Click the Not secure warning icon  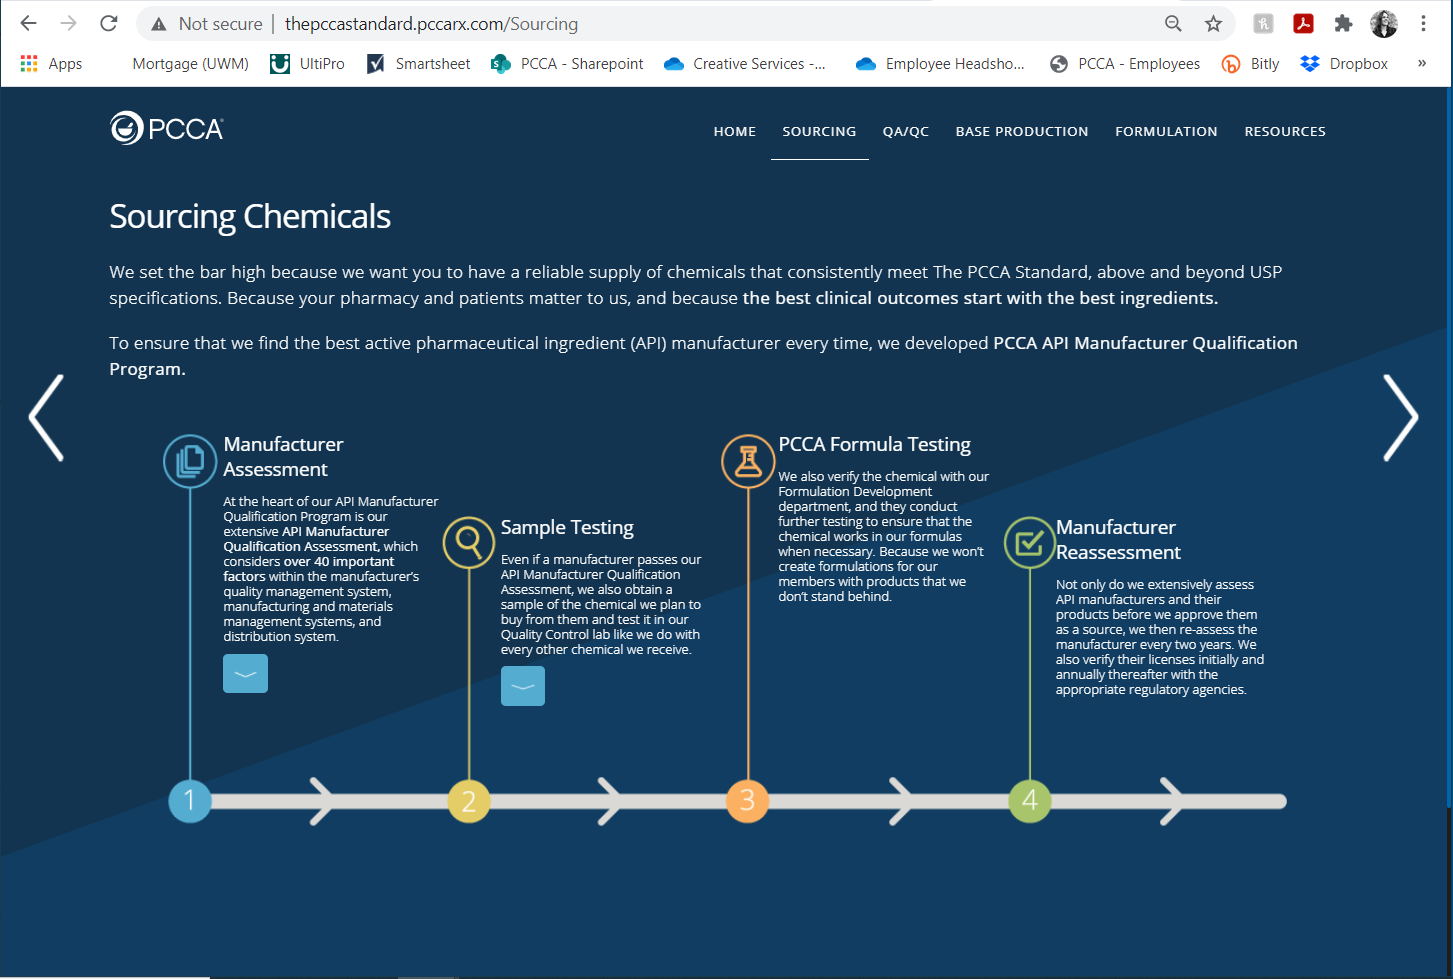pos(158,24)
